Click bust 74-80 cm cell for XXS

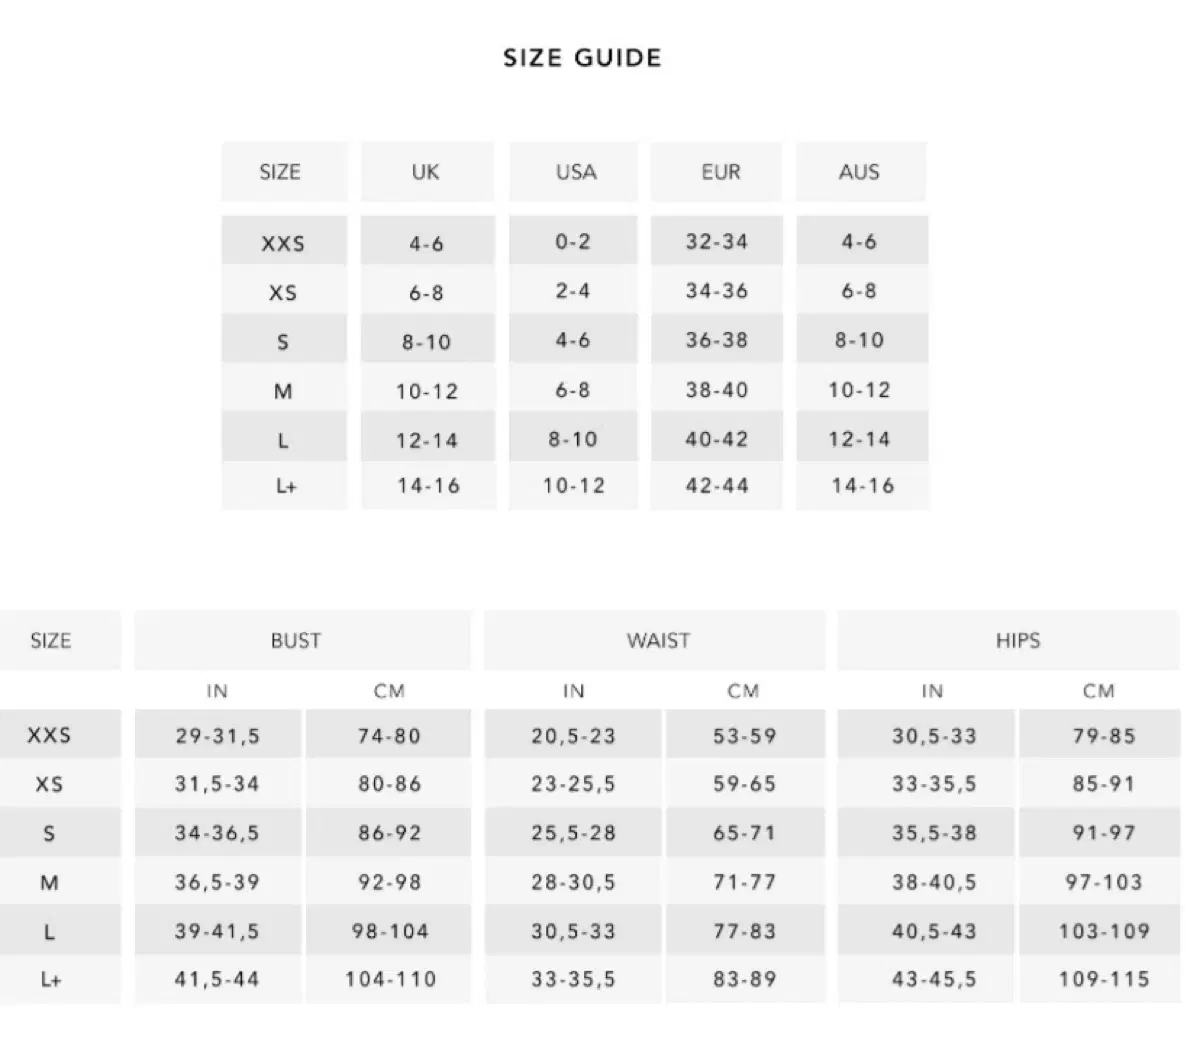pos(389,736)
